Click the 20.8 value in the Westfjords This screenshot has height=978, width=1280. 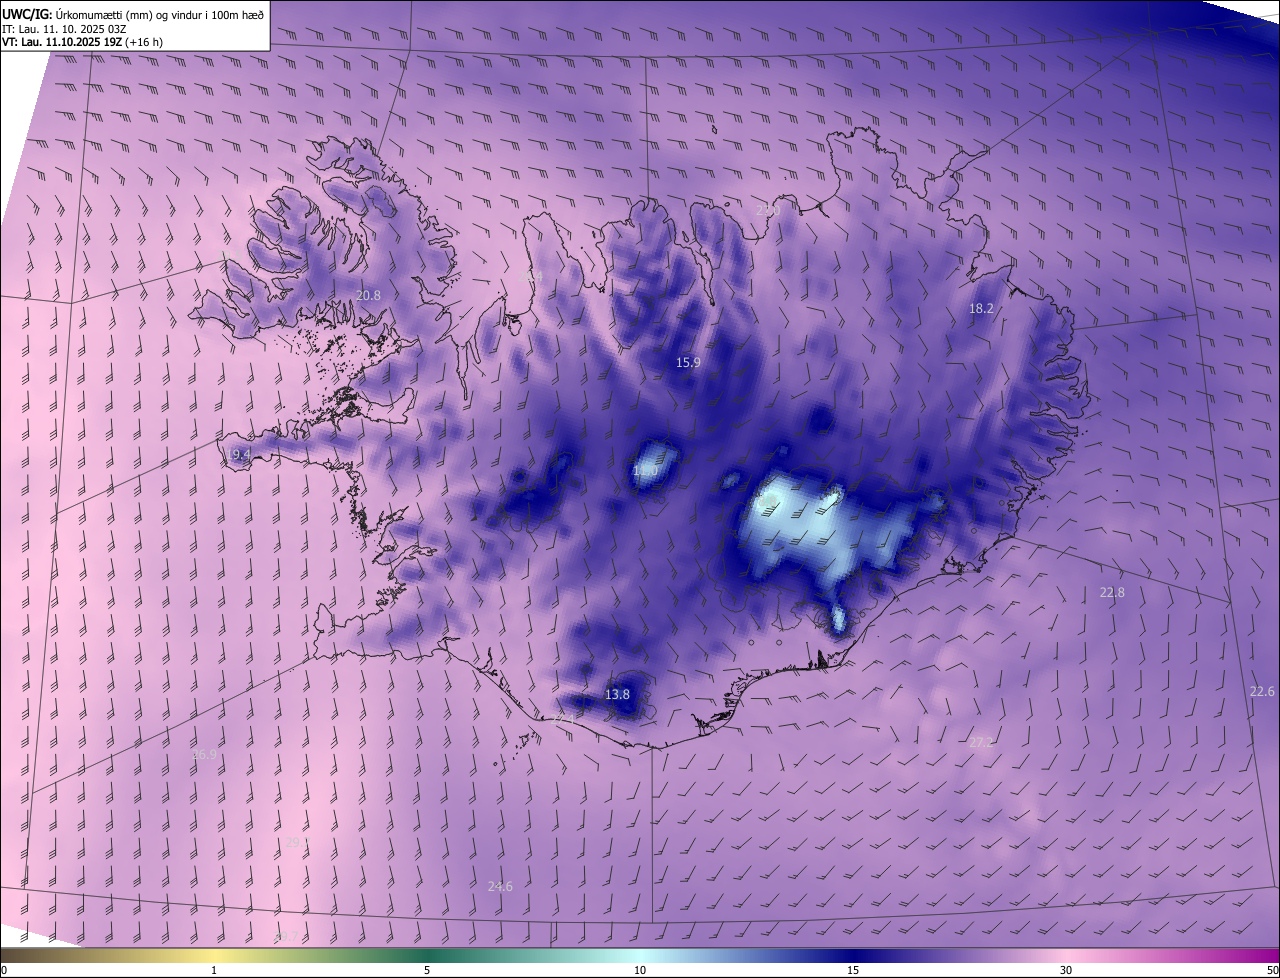click(368, 296)
